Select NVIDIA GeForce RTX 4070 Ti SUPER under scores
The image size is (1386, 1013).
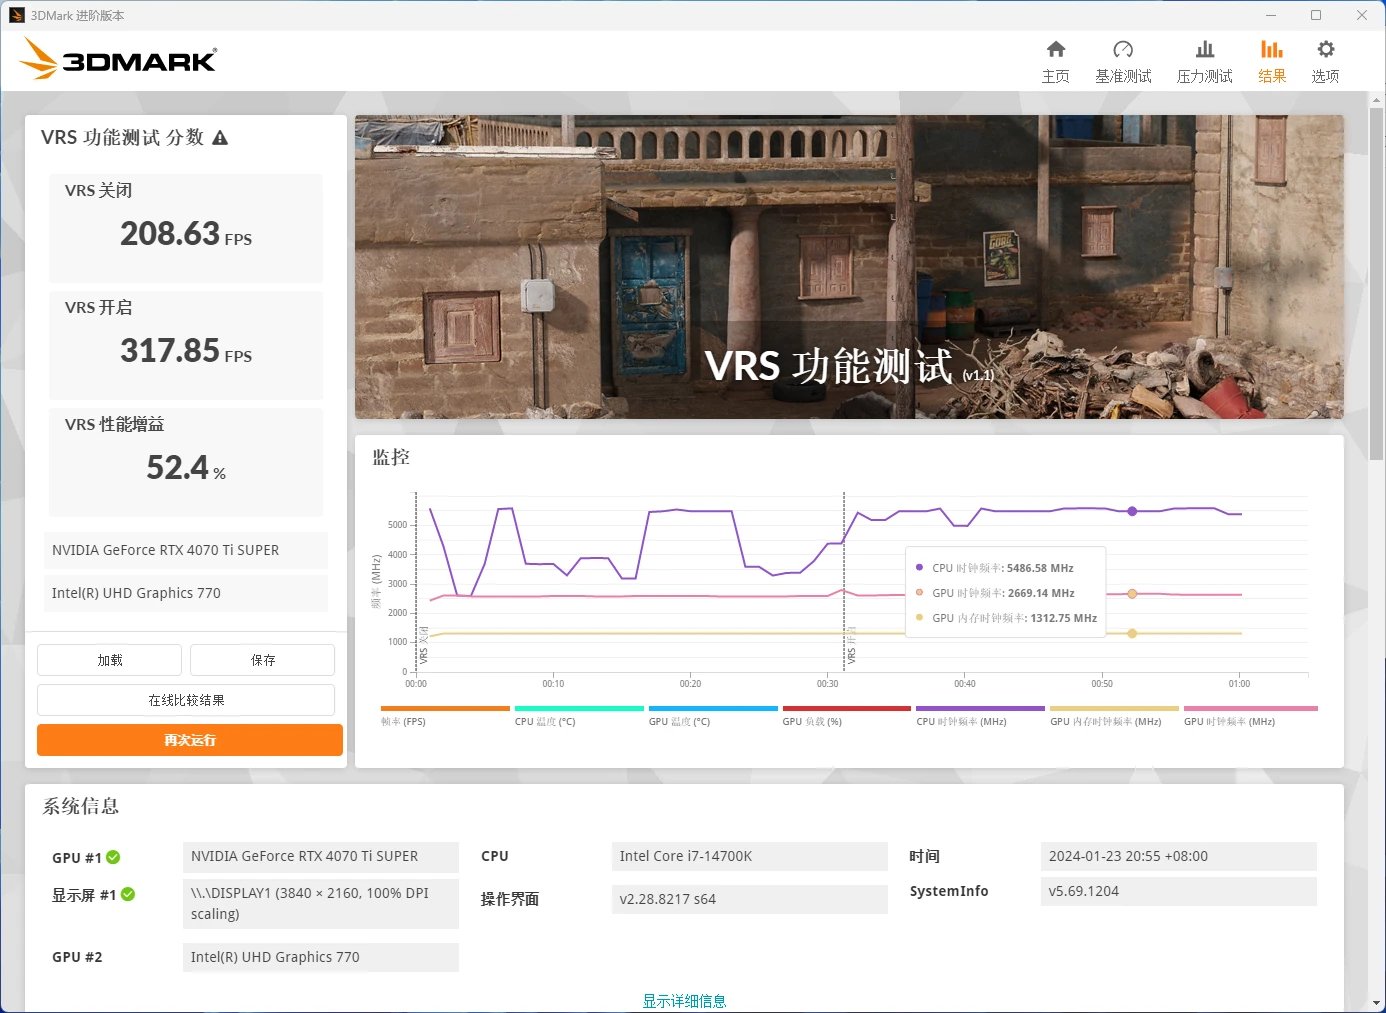point(186,550)
